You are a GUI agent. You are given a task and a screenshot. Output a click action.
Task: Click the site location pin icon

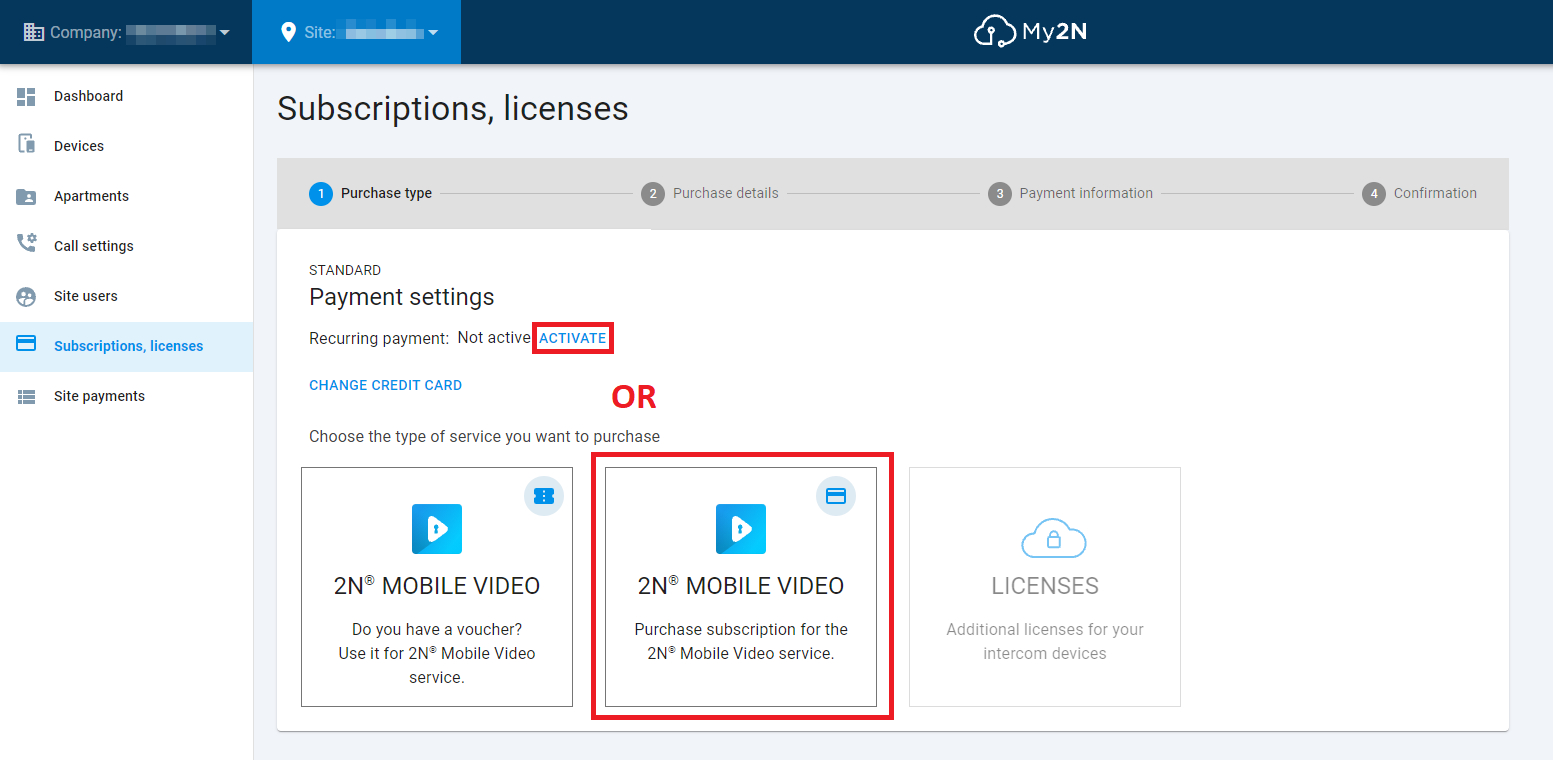[x=288, y=32]
